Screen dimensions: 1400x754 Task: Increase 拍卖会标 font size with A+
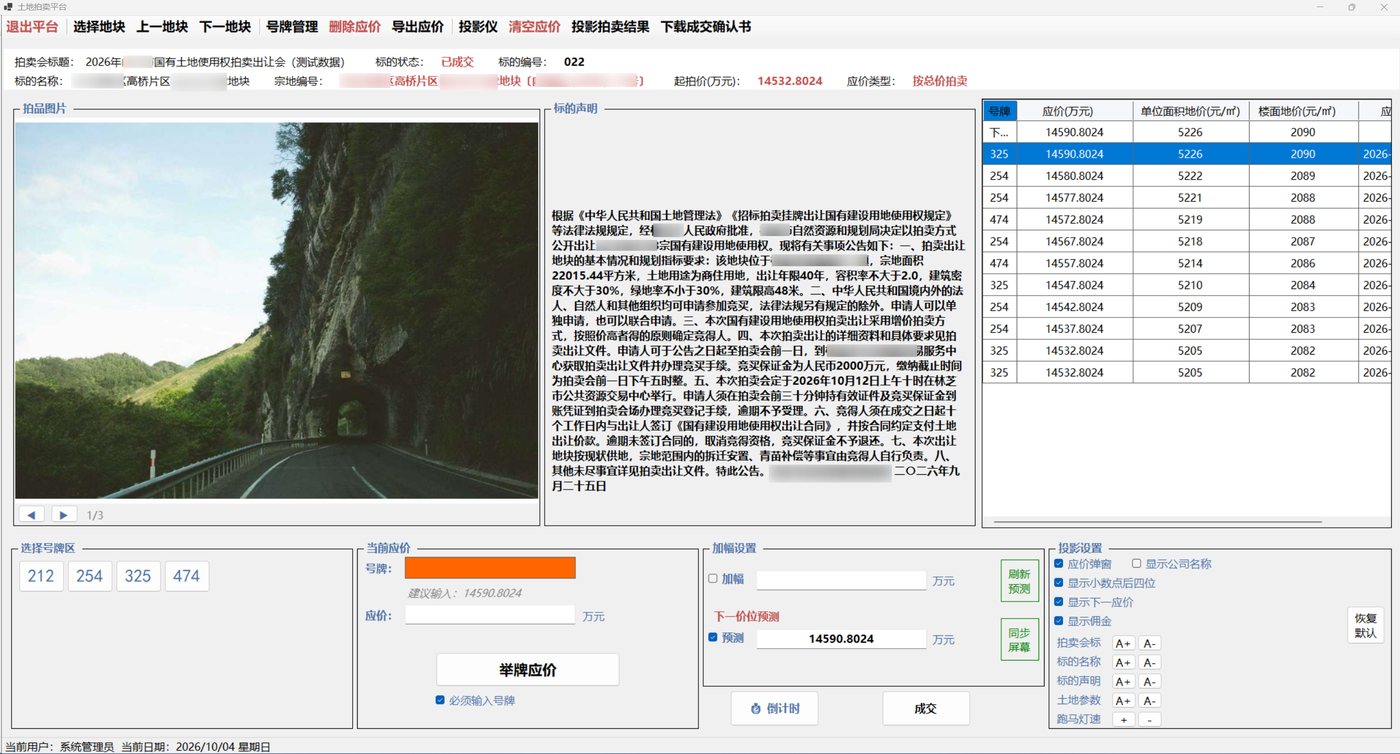click(1123, 643)
